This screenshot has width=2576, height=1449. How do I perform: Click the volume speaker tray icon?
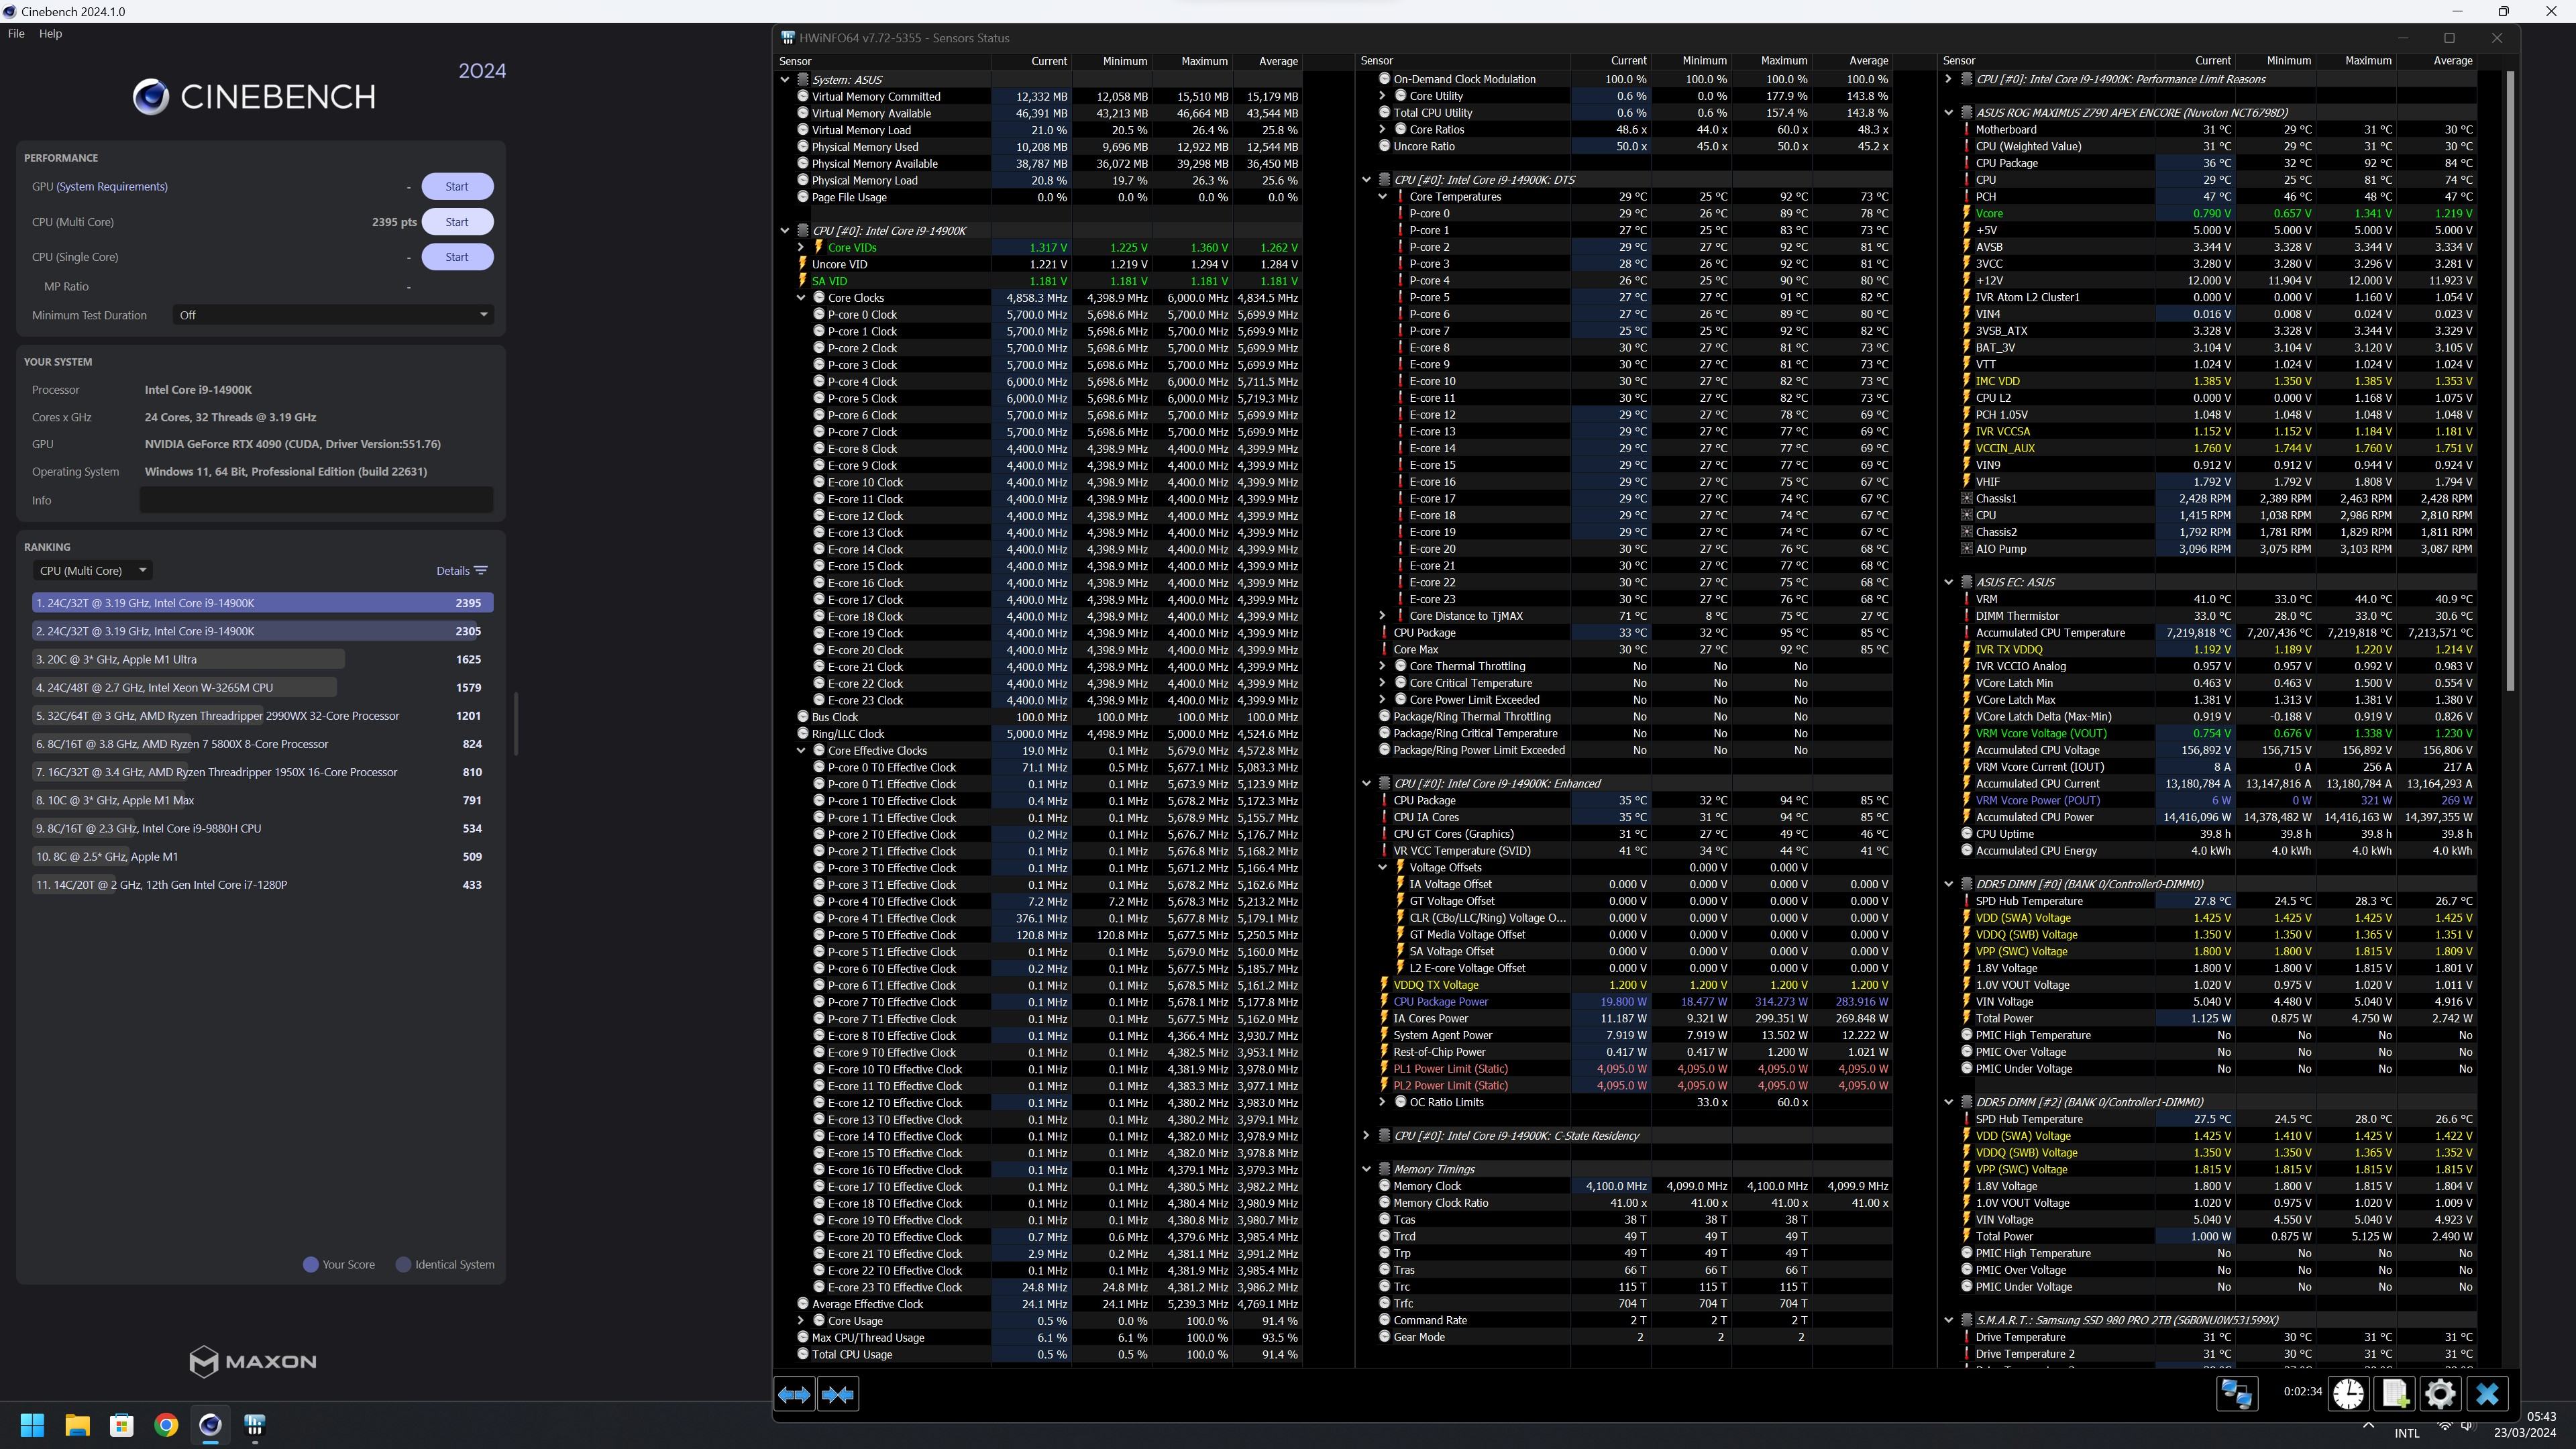[x=2467, y=1425]
